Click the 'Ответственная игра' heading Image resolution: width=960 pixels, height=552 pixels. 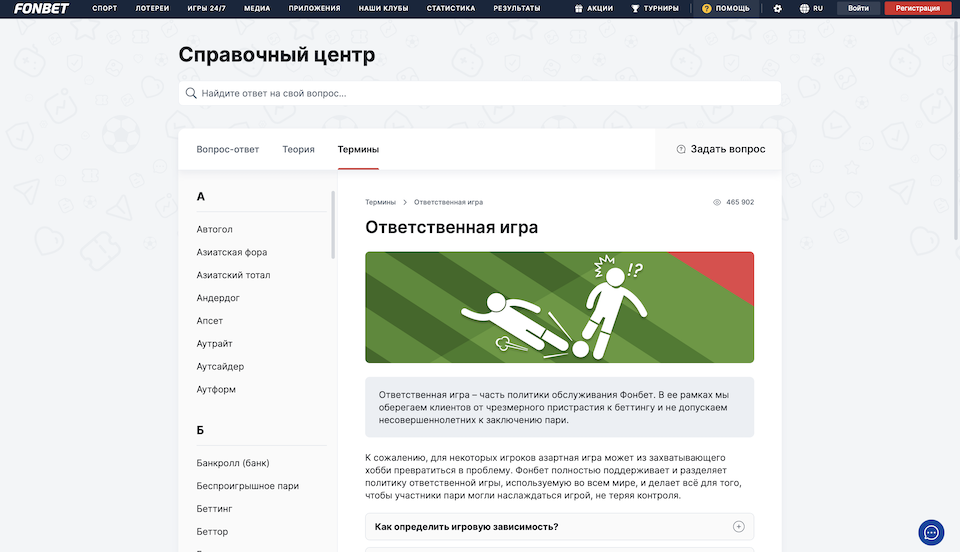pos(452,227)
